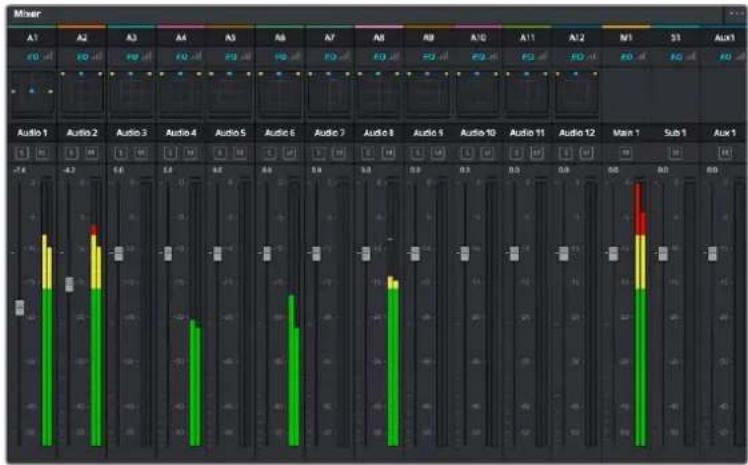Select the A1 channel header
This screenshot has width=748, height=465.
pos(32,38)
